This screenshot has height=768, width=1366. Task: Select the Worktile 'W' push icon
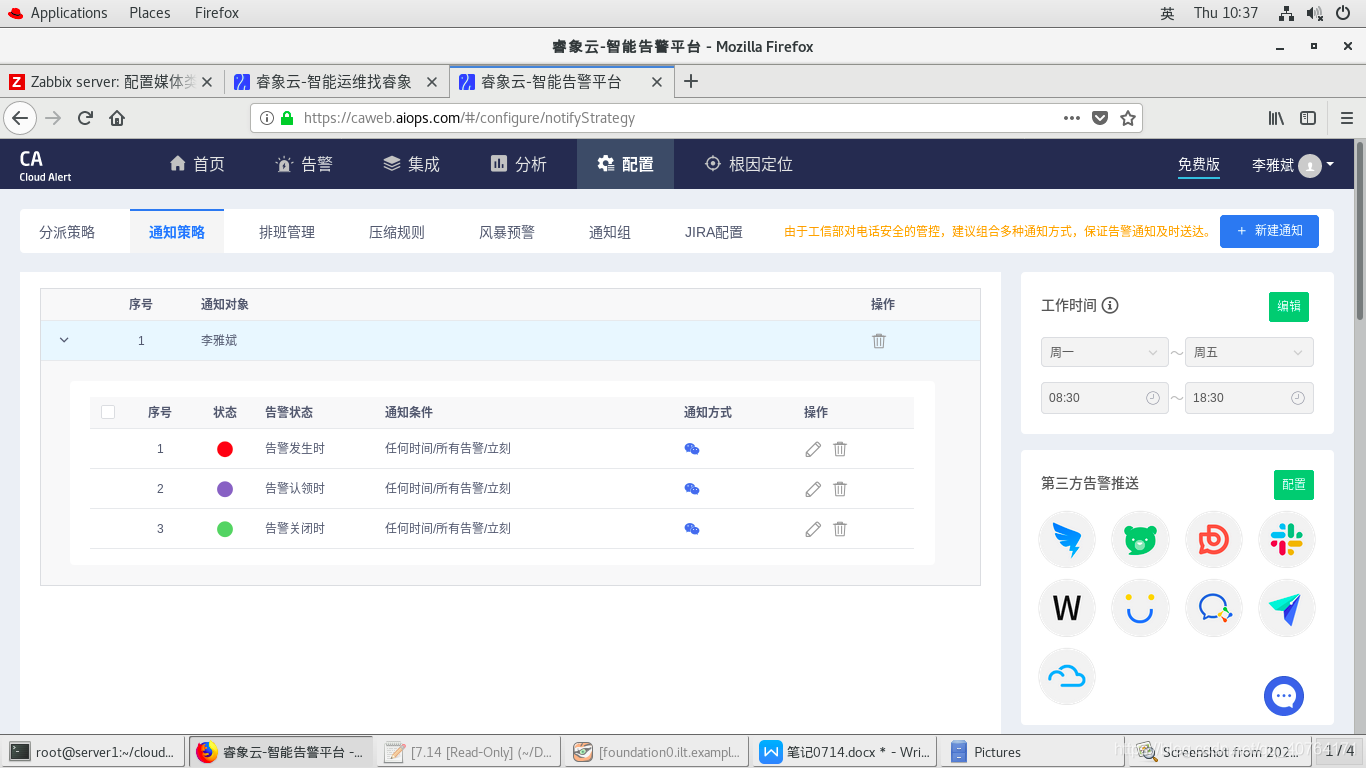(1067, 608)
